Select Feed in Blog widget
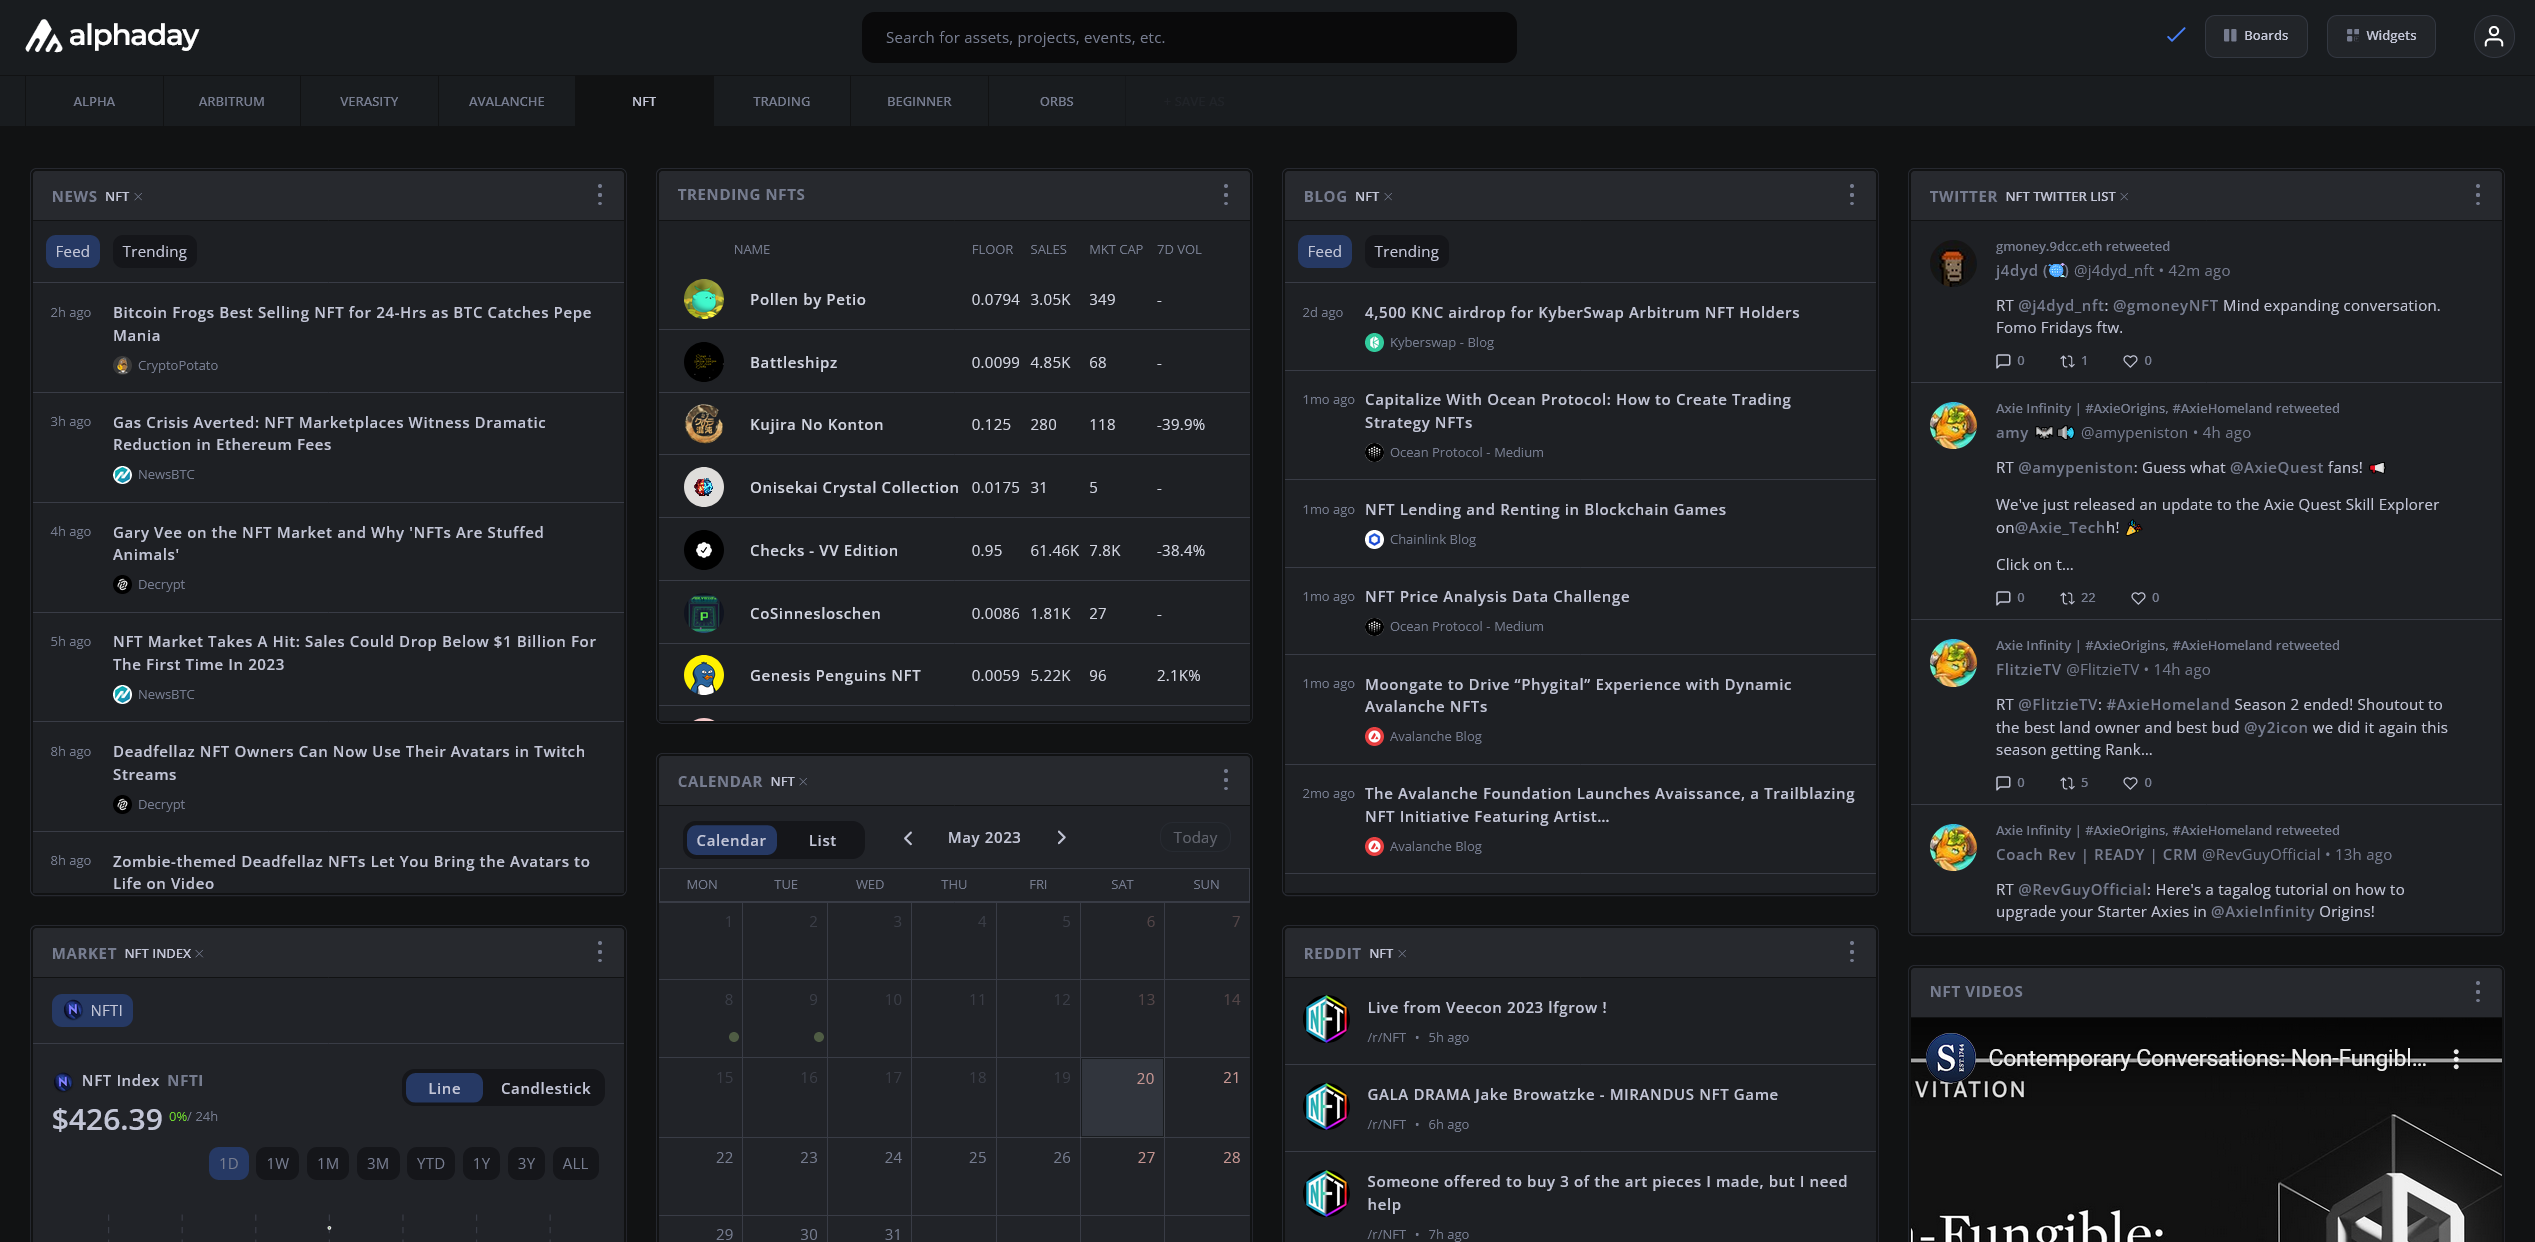Image resolution: width=2535 pixels, height=1242 pixels. [1324, 251]
